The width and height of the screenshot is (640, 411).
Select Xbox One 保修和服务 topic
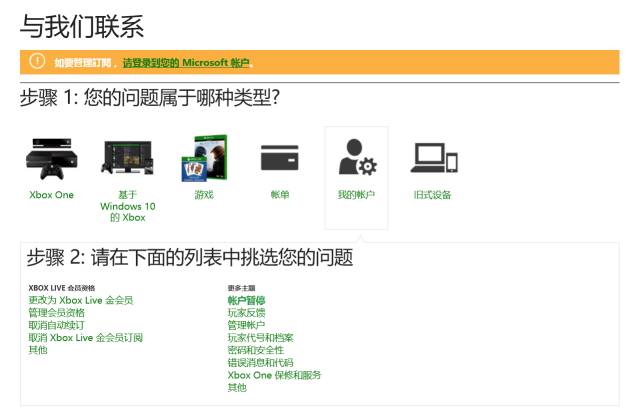coord(274,375)
